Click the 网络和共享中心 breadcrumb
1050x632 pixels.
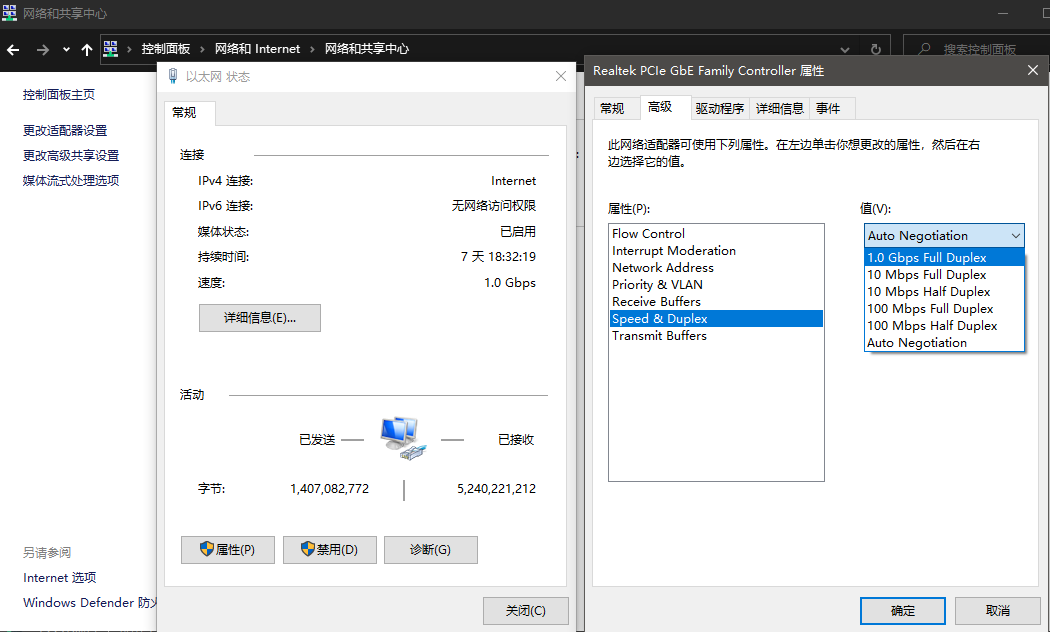(367, 49)
